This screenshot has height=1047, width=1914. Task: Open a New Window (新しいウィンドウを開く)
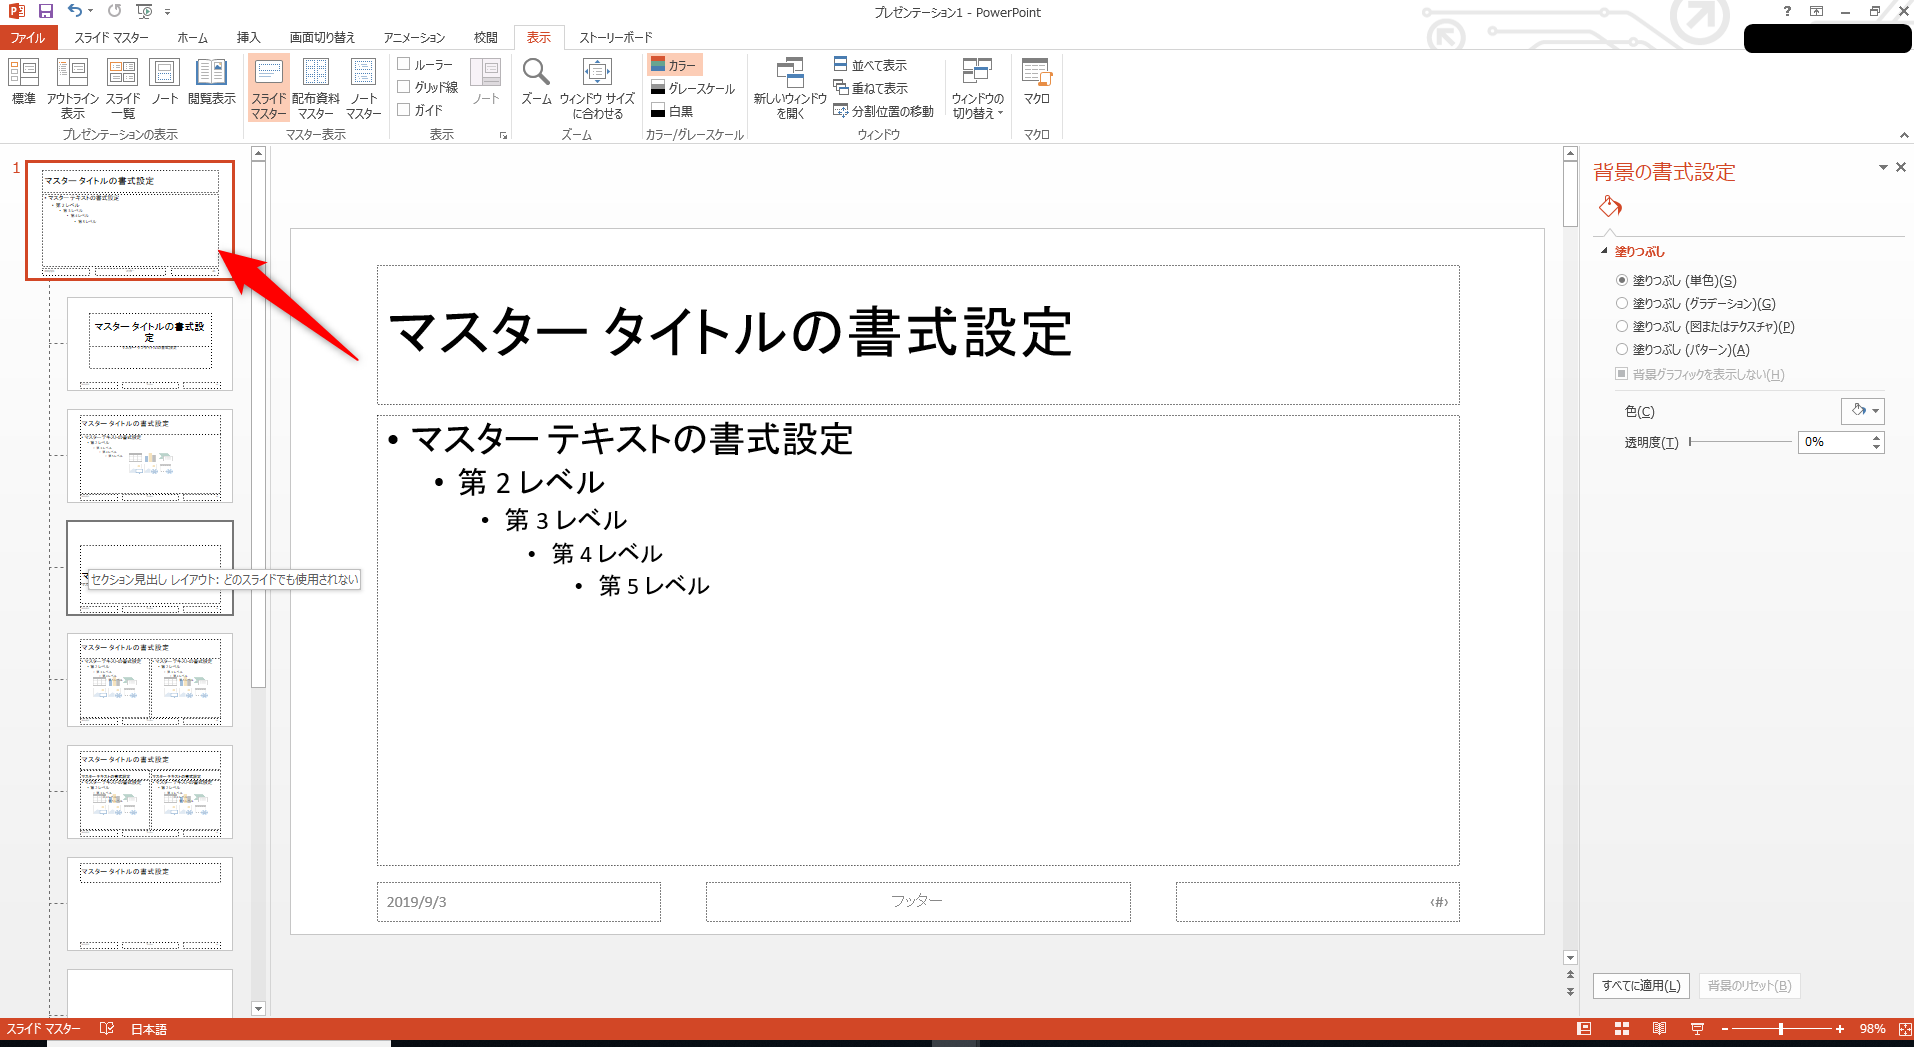(790, 88)
